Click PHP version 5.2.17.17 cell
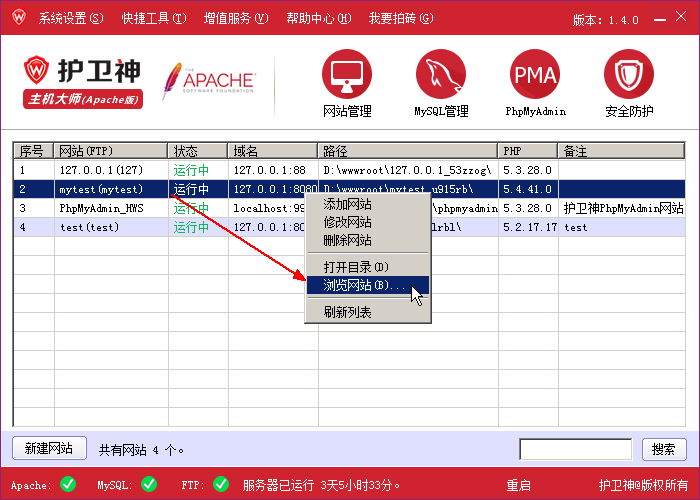Viewport: 700px width, 500px height. click(530, 227)
